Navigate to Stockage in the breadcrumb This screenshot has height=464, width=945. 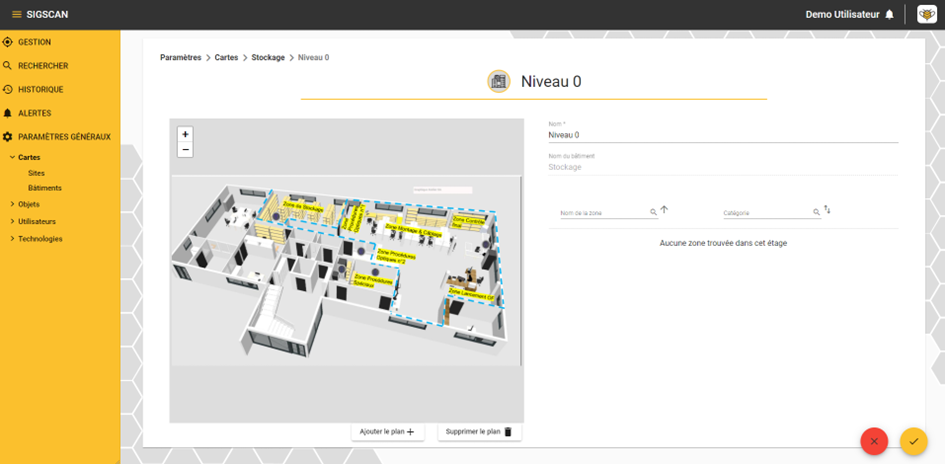coord(268,57)
